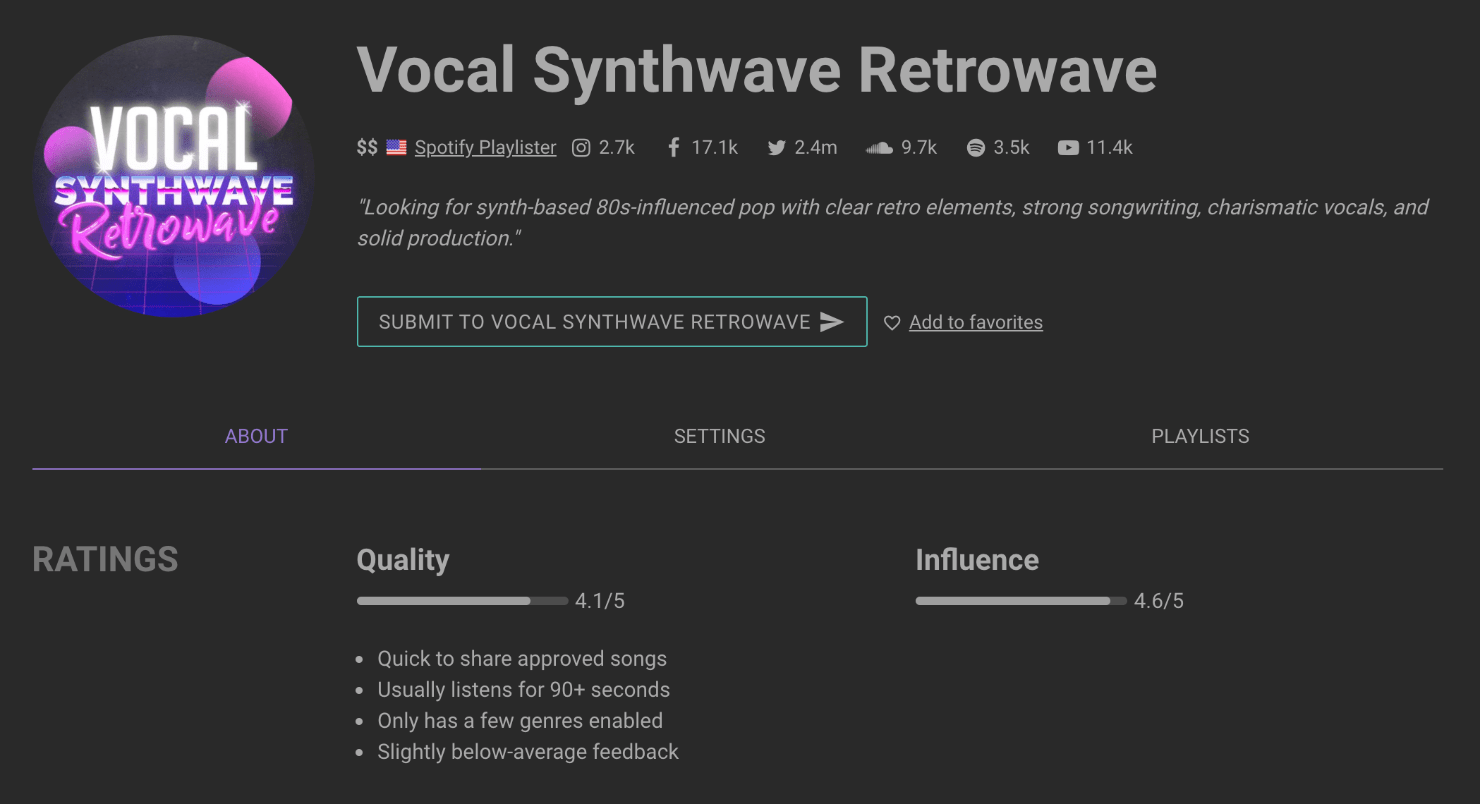Screen dimensions: 1480x804
Task: Click the YouTube icon showing 11.4k
Action: 1067,147
